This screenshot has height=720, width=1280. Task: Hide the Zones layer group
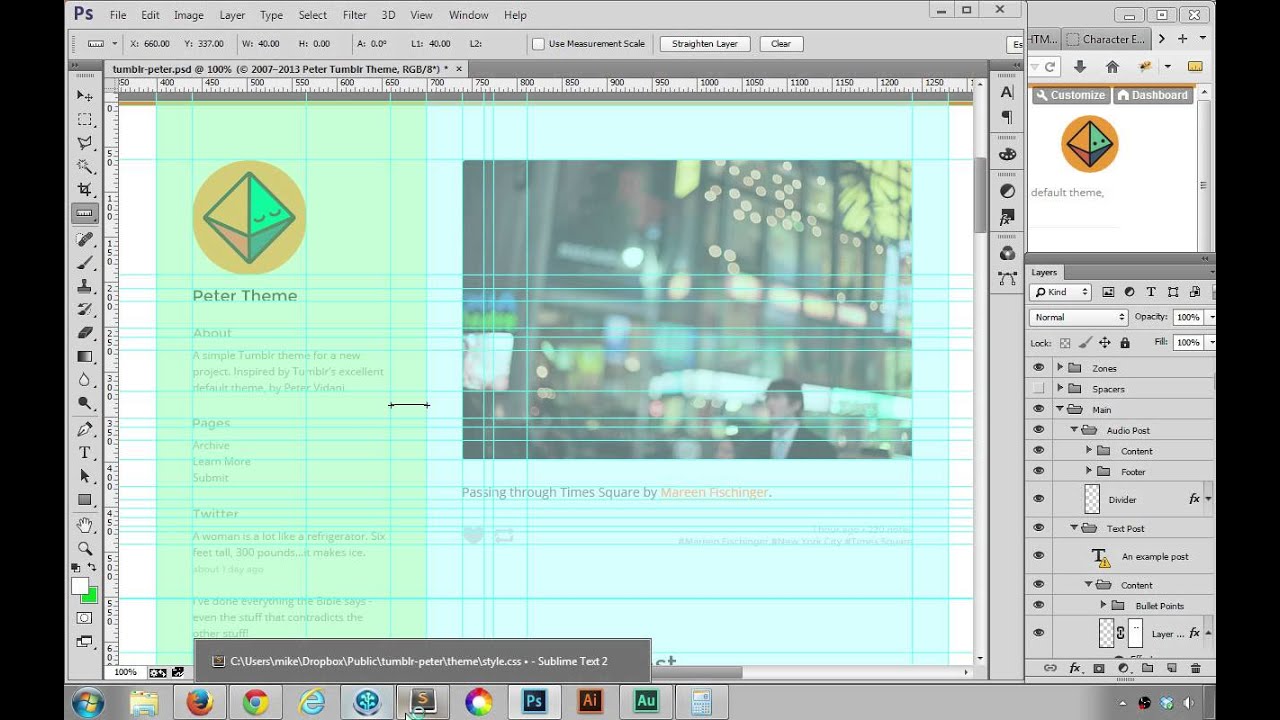pyautogui.click(x=1038, y=368)
